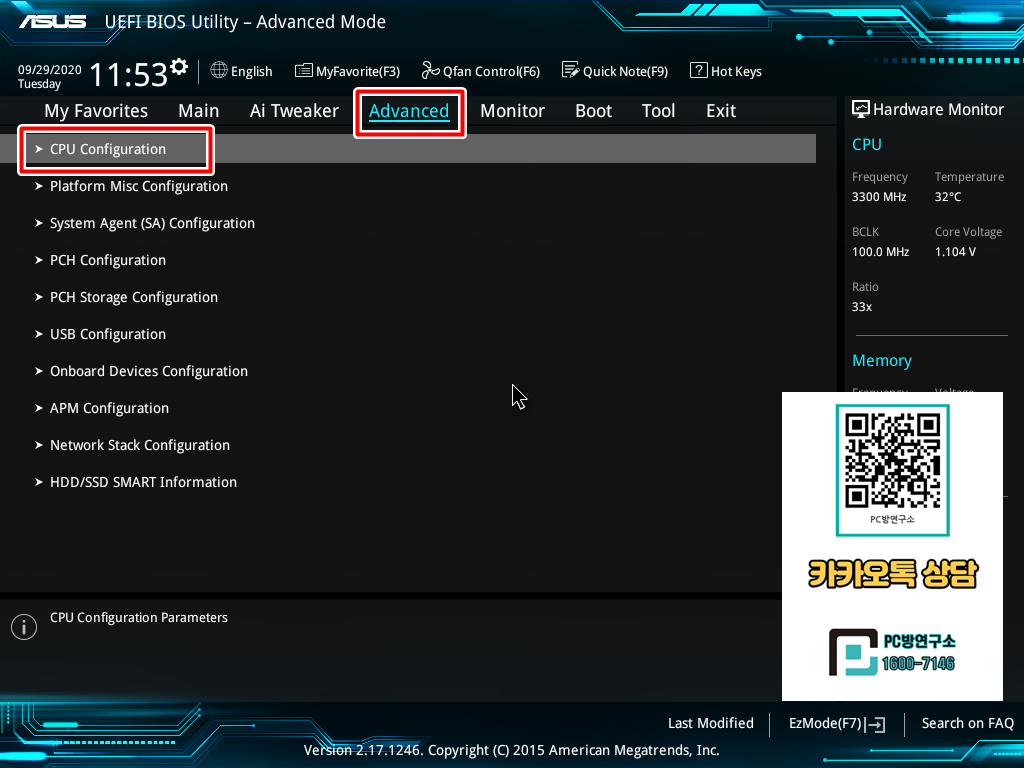Expand the PCH Configuration arrow
The width and height of the screenshot is (1024, 768).
pos(39,260)
